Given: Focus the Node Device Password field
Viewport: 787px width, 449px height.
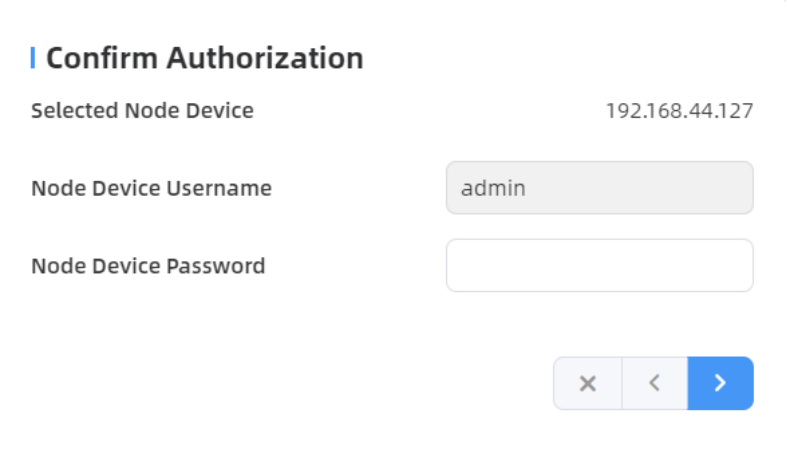Looking at the screenshot, I should pos(599,265).
